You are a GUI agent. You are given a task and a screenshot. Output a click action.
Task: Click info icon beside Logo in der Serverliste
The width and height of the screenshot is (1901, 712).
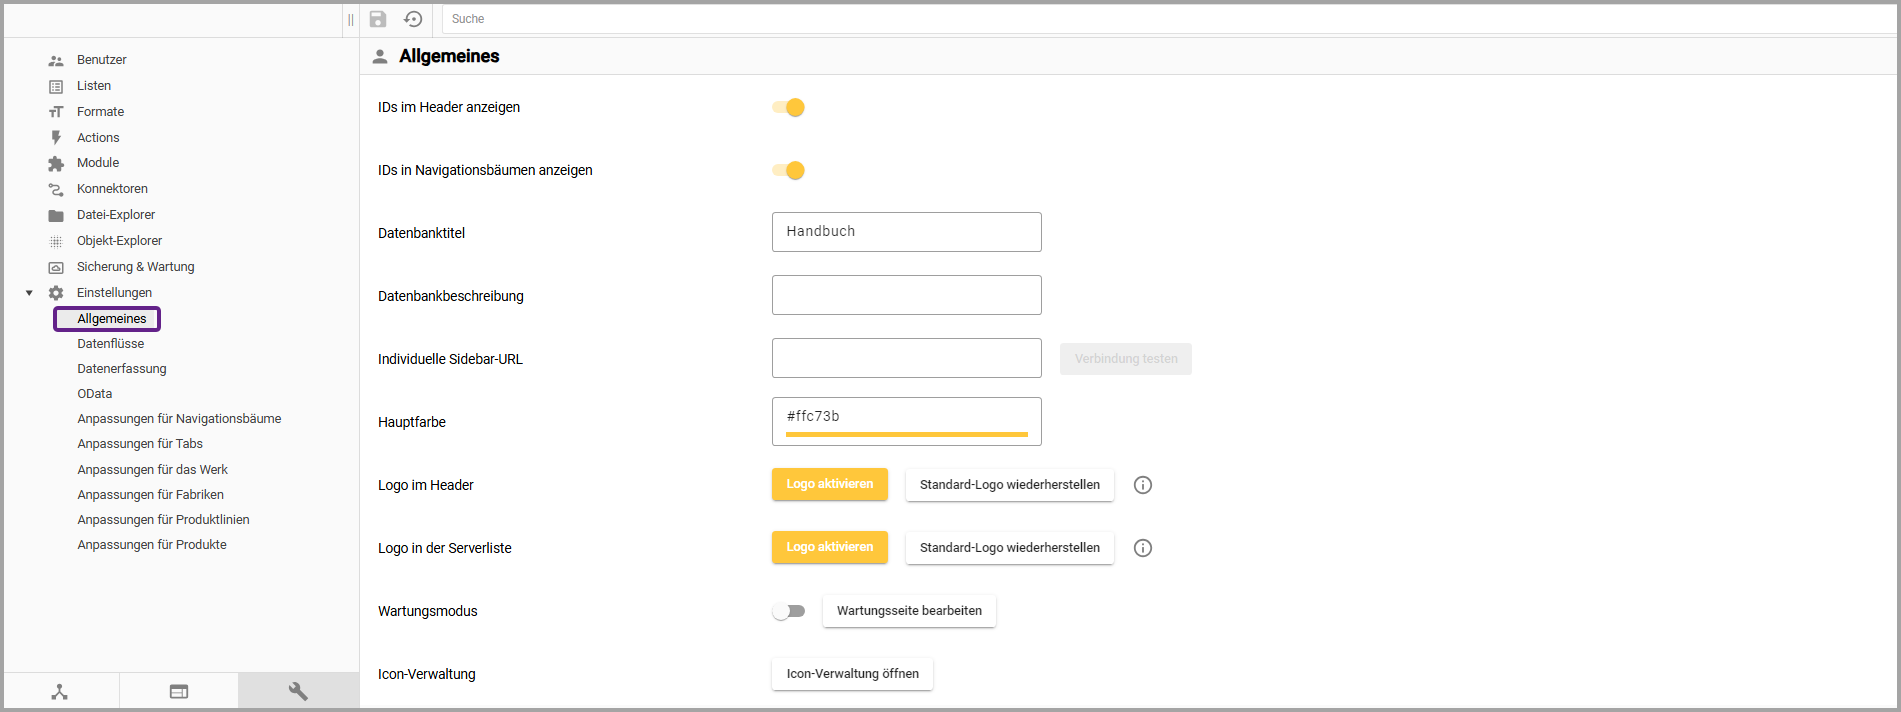coord(1143,548)
